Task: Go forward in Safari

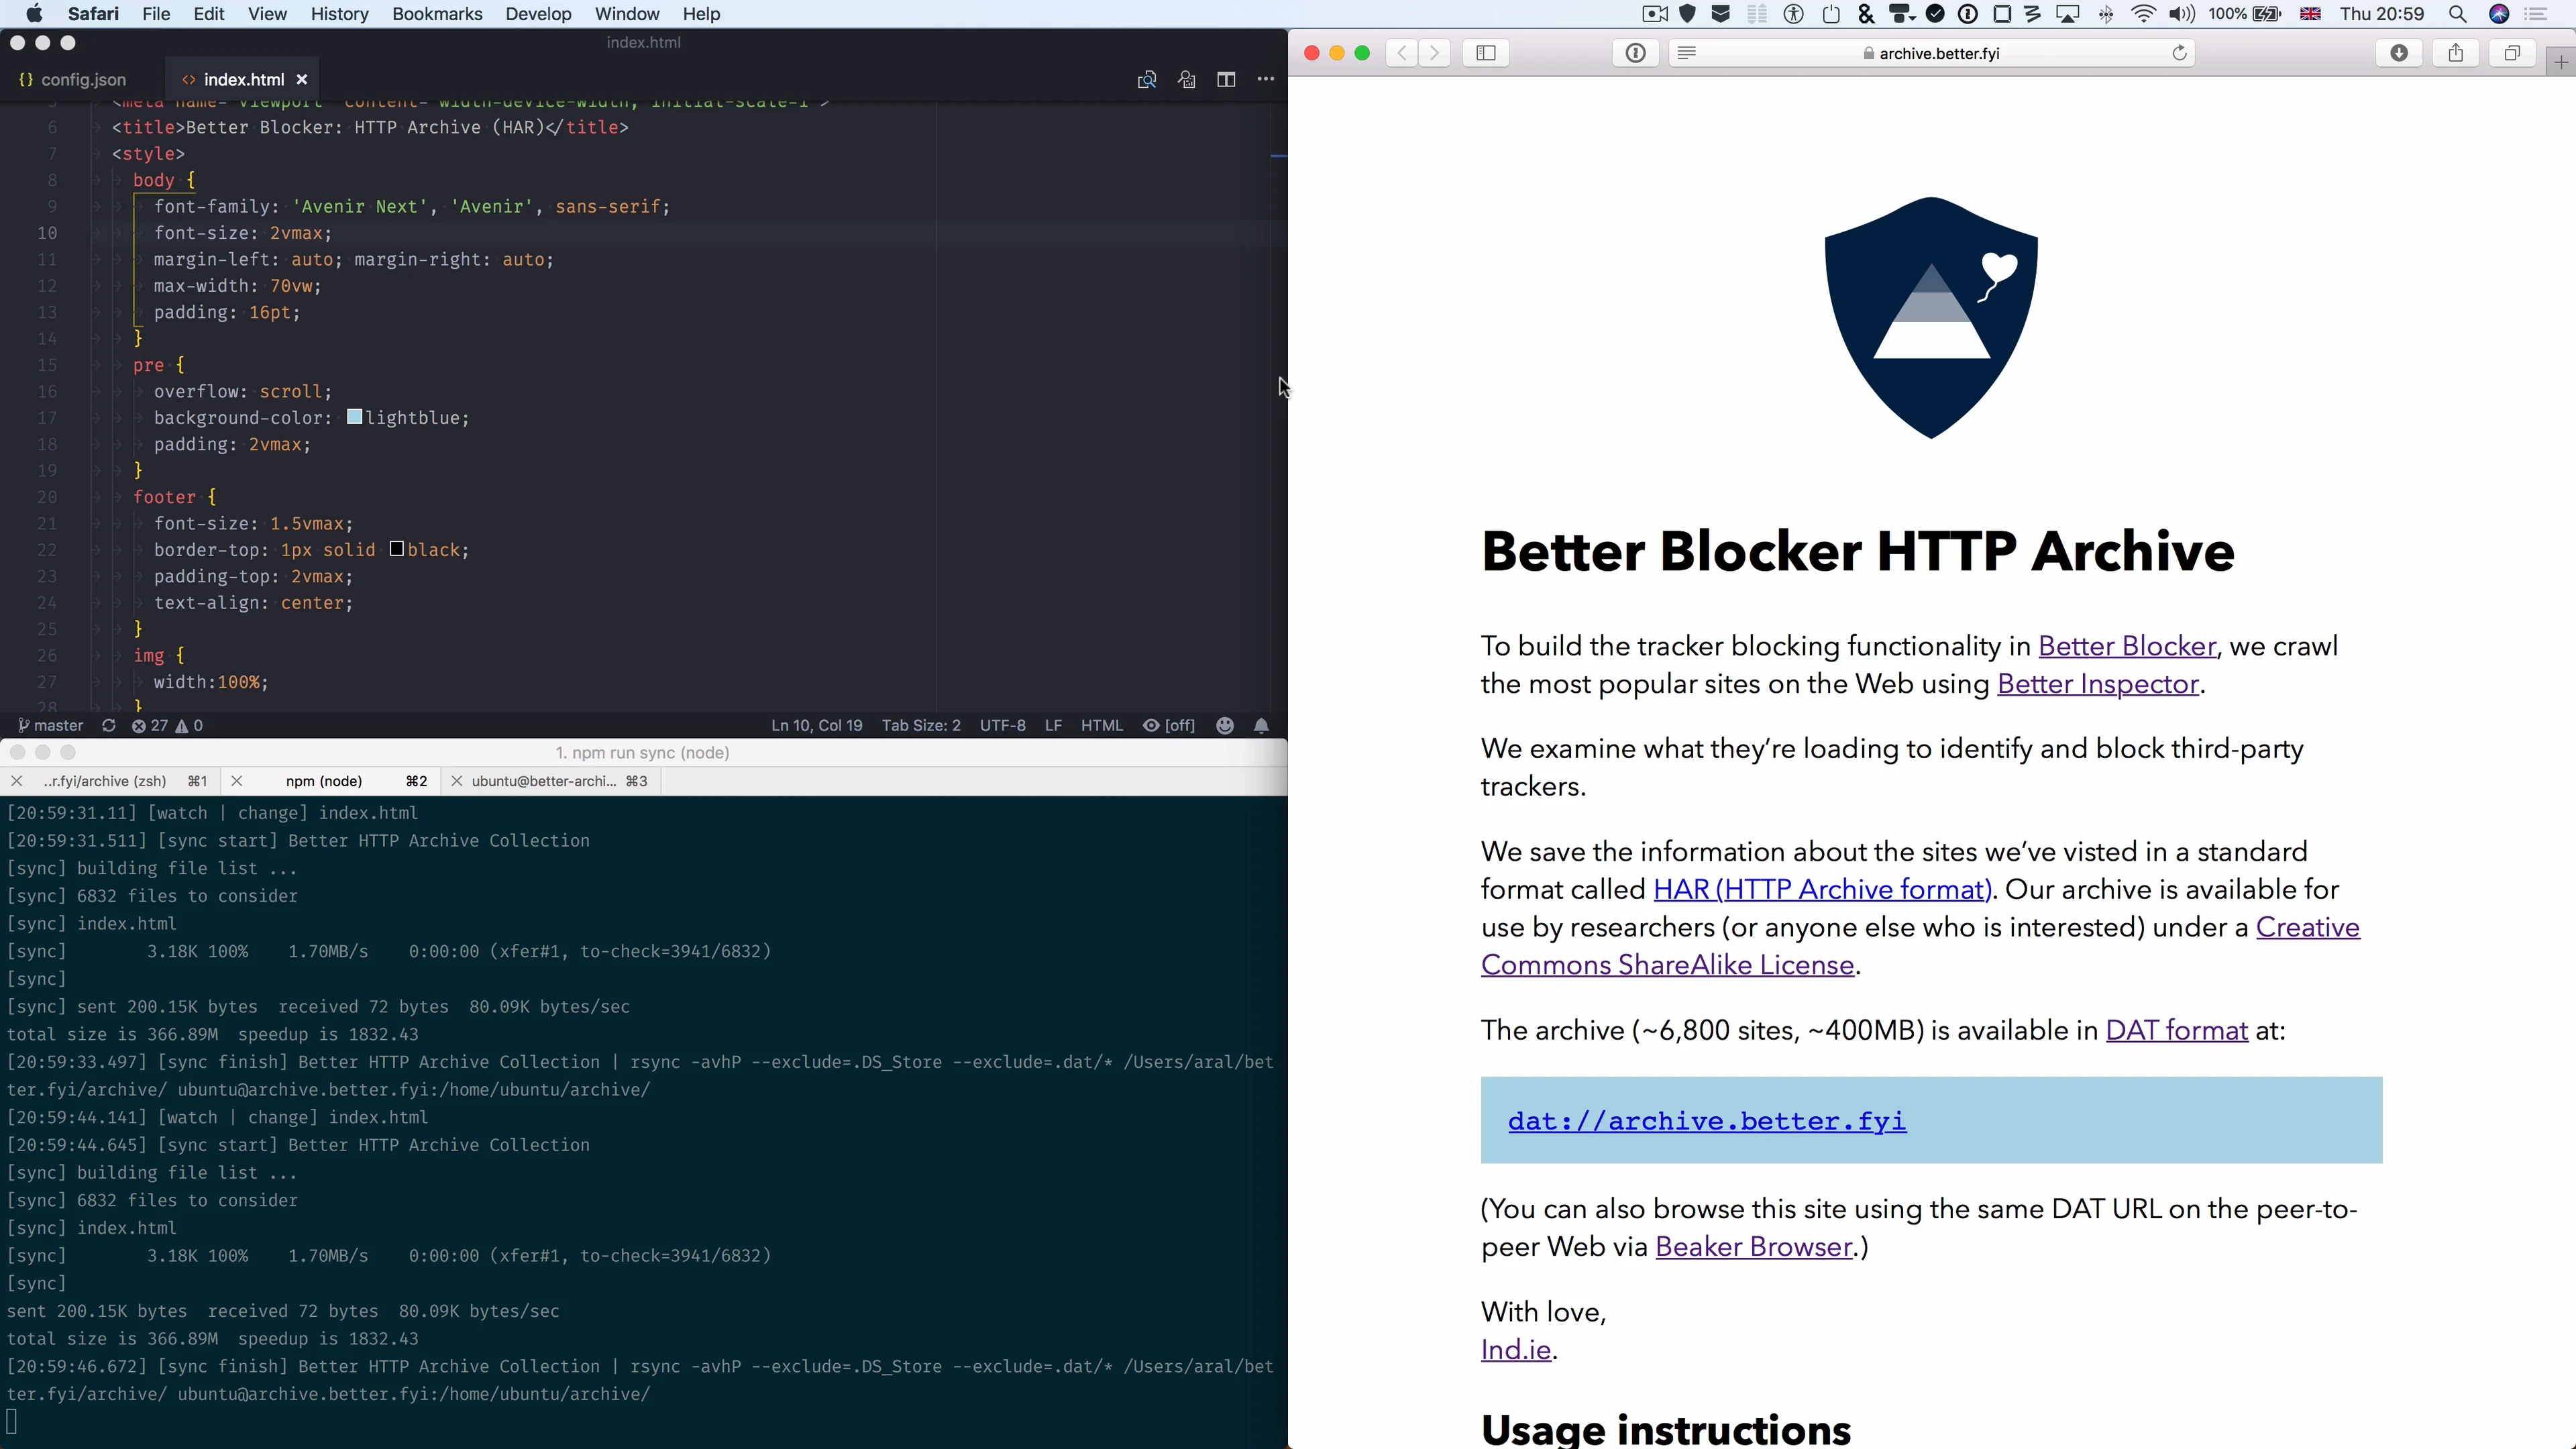Action: click(x=1435, y=53)
